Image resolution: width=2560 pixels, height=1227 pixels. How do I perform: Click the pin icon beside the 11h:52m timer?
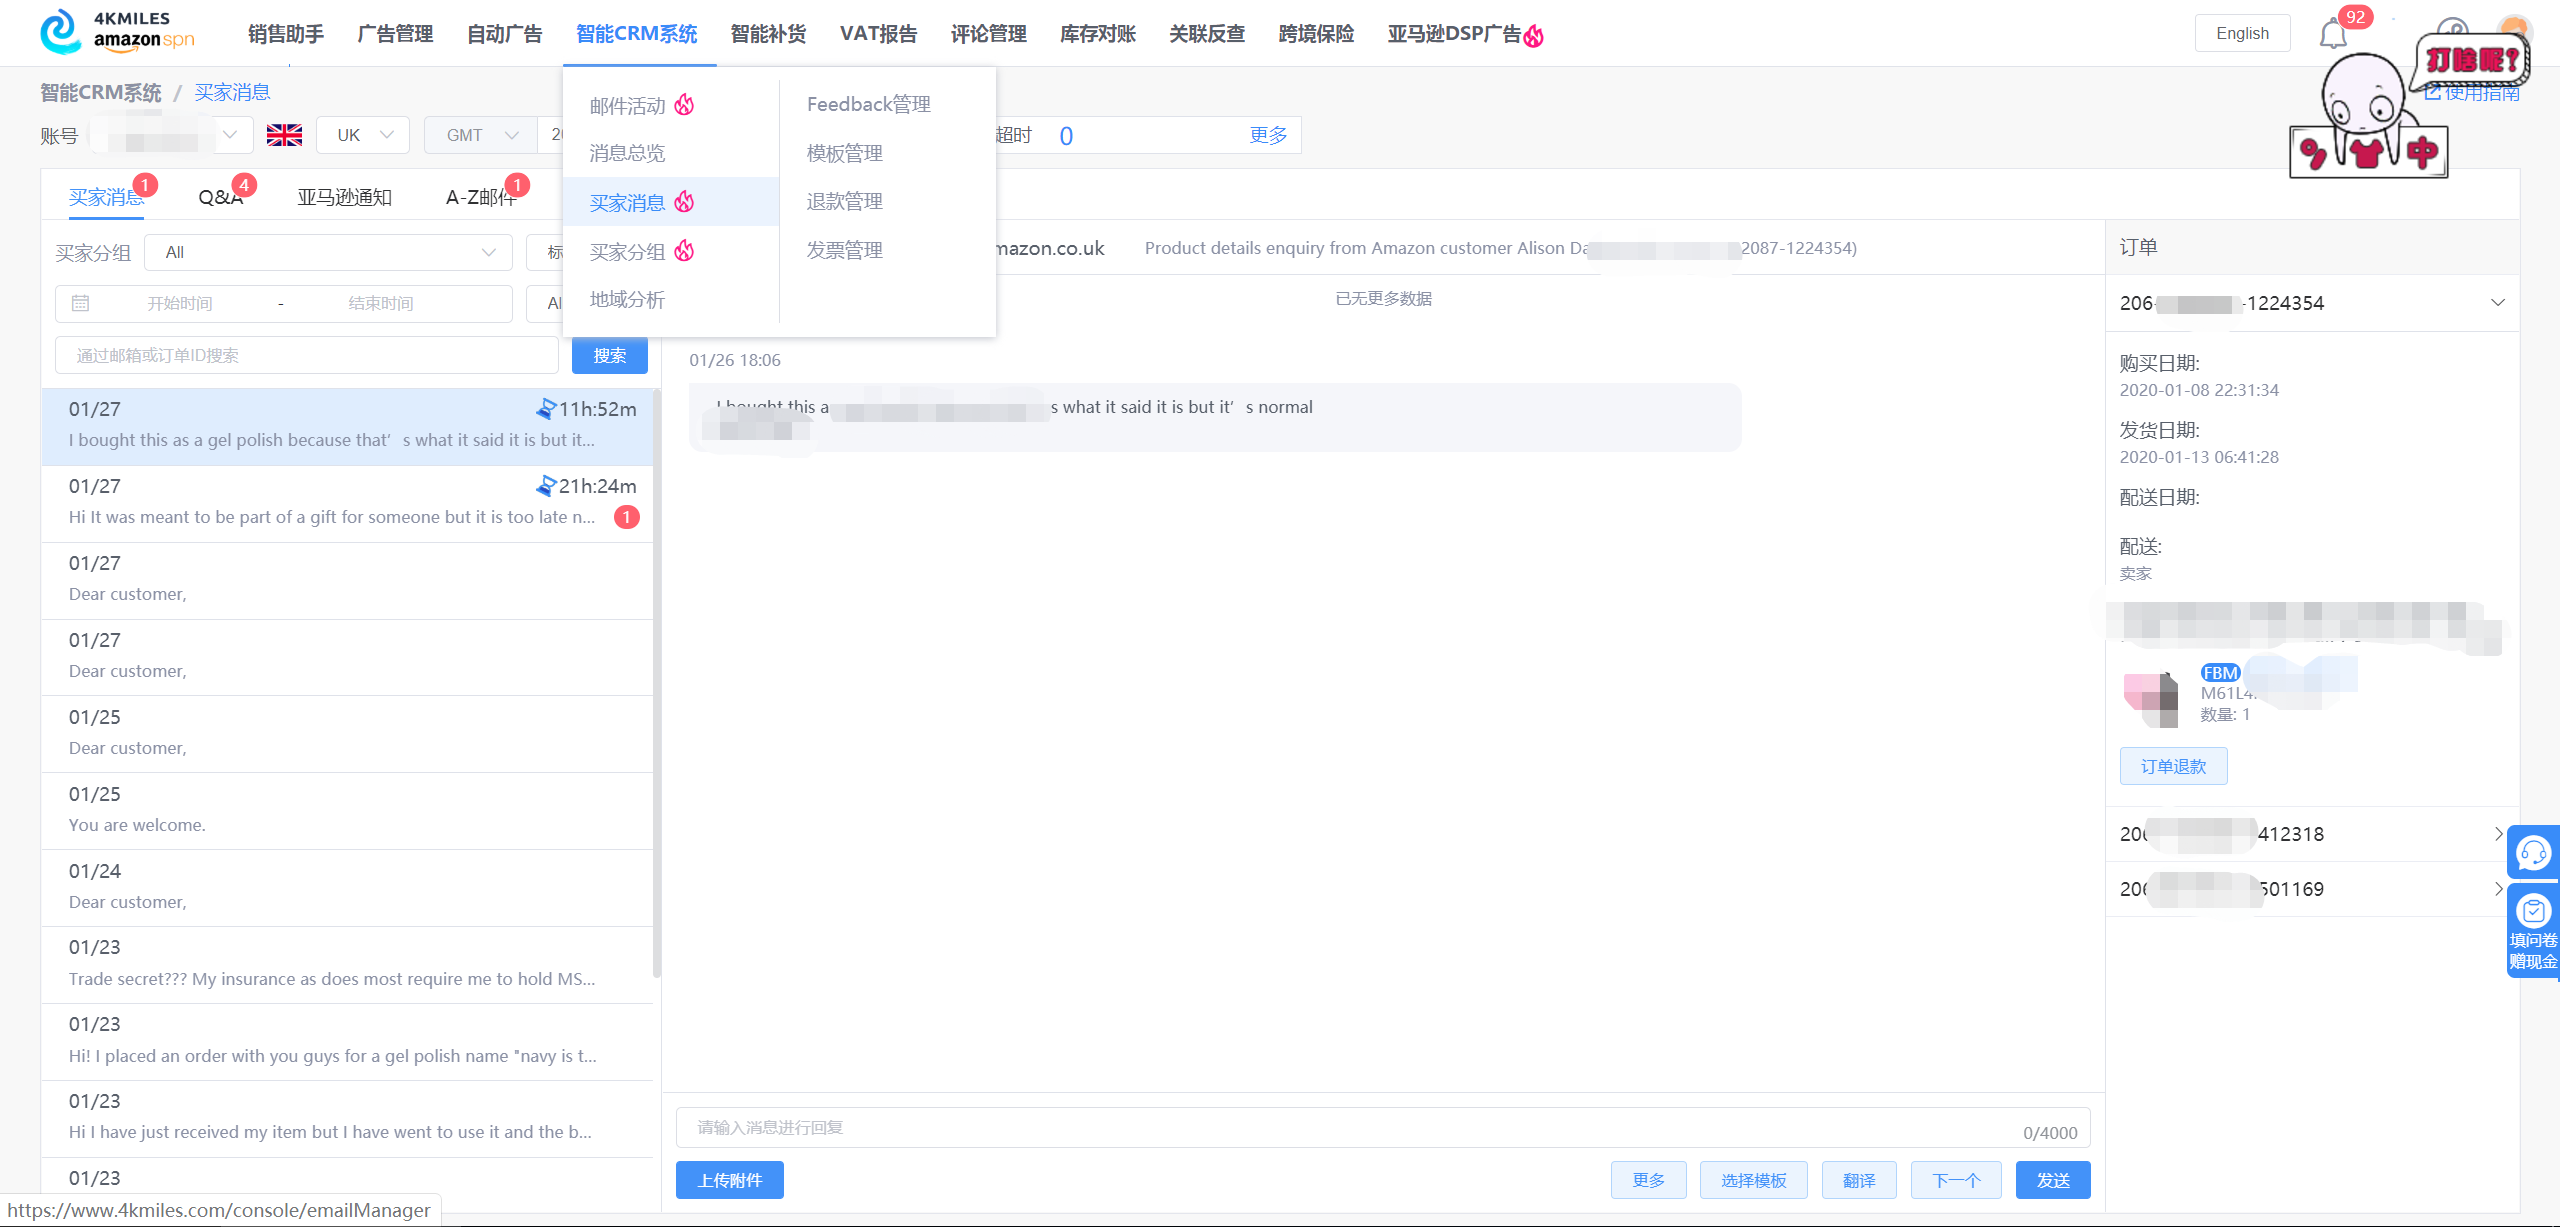pyautogui.click(x=547, y=409)
